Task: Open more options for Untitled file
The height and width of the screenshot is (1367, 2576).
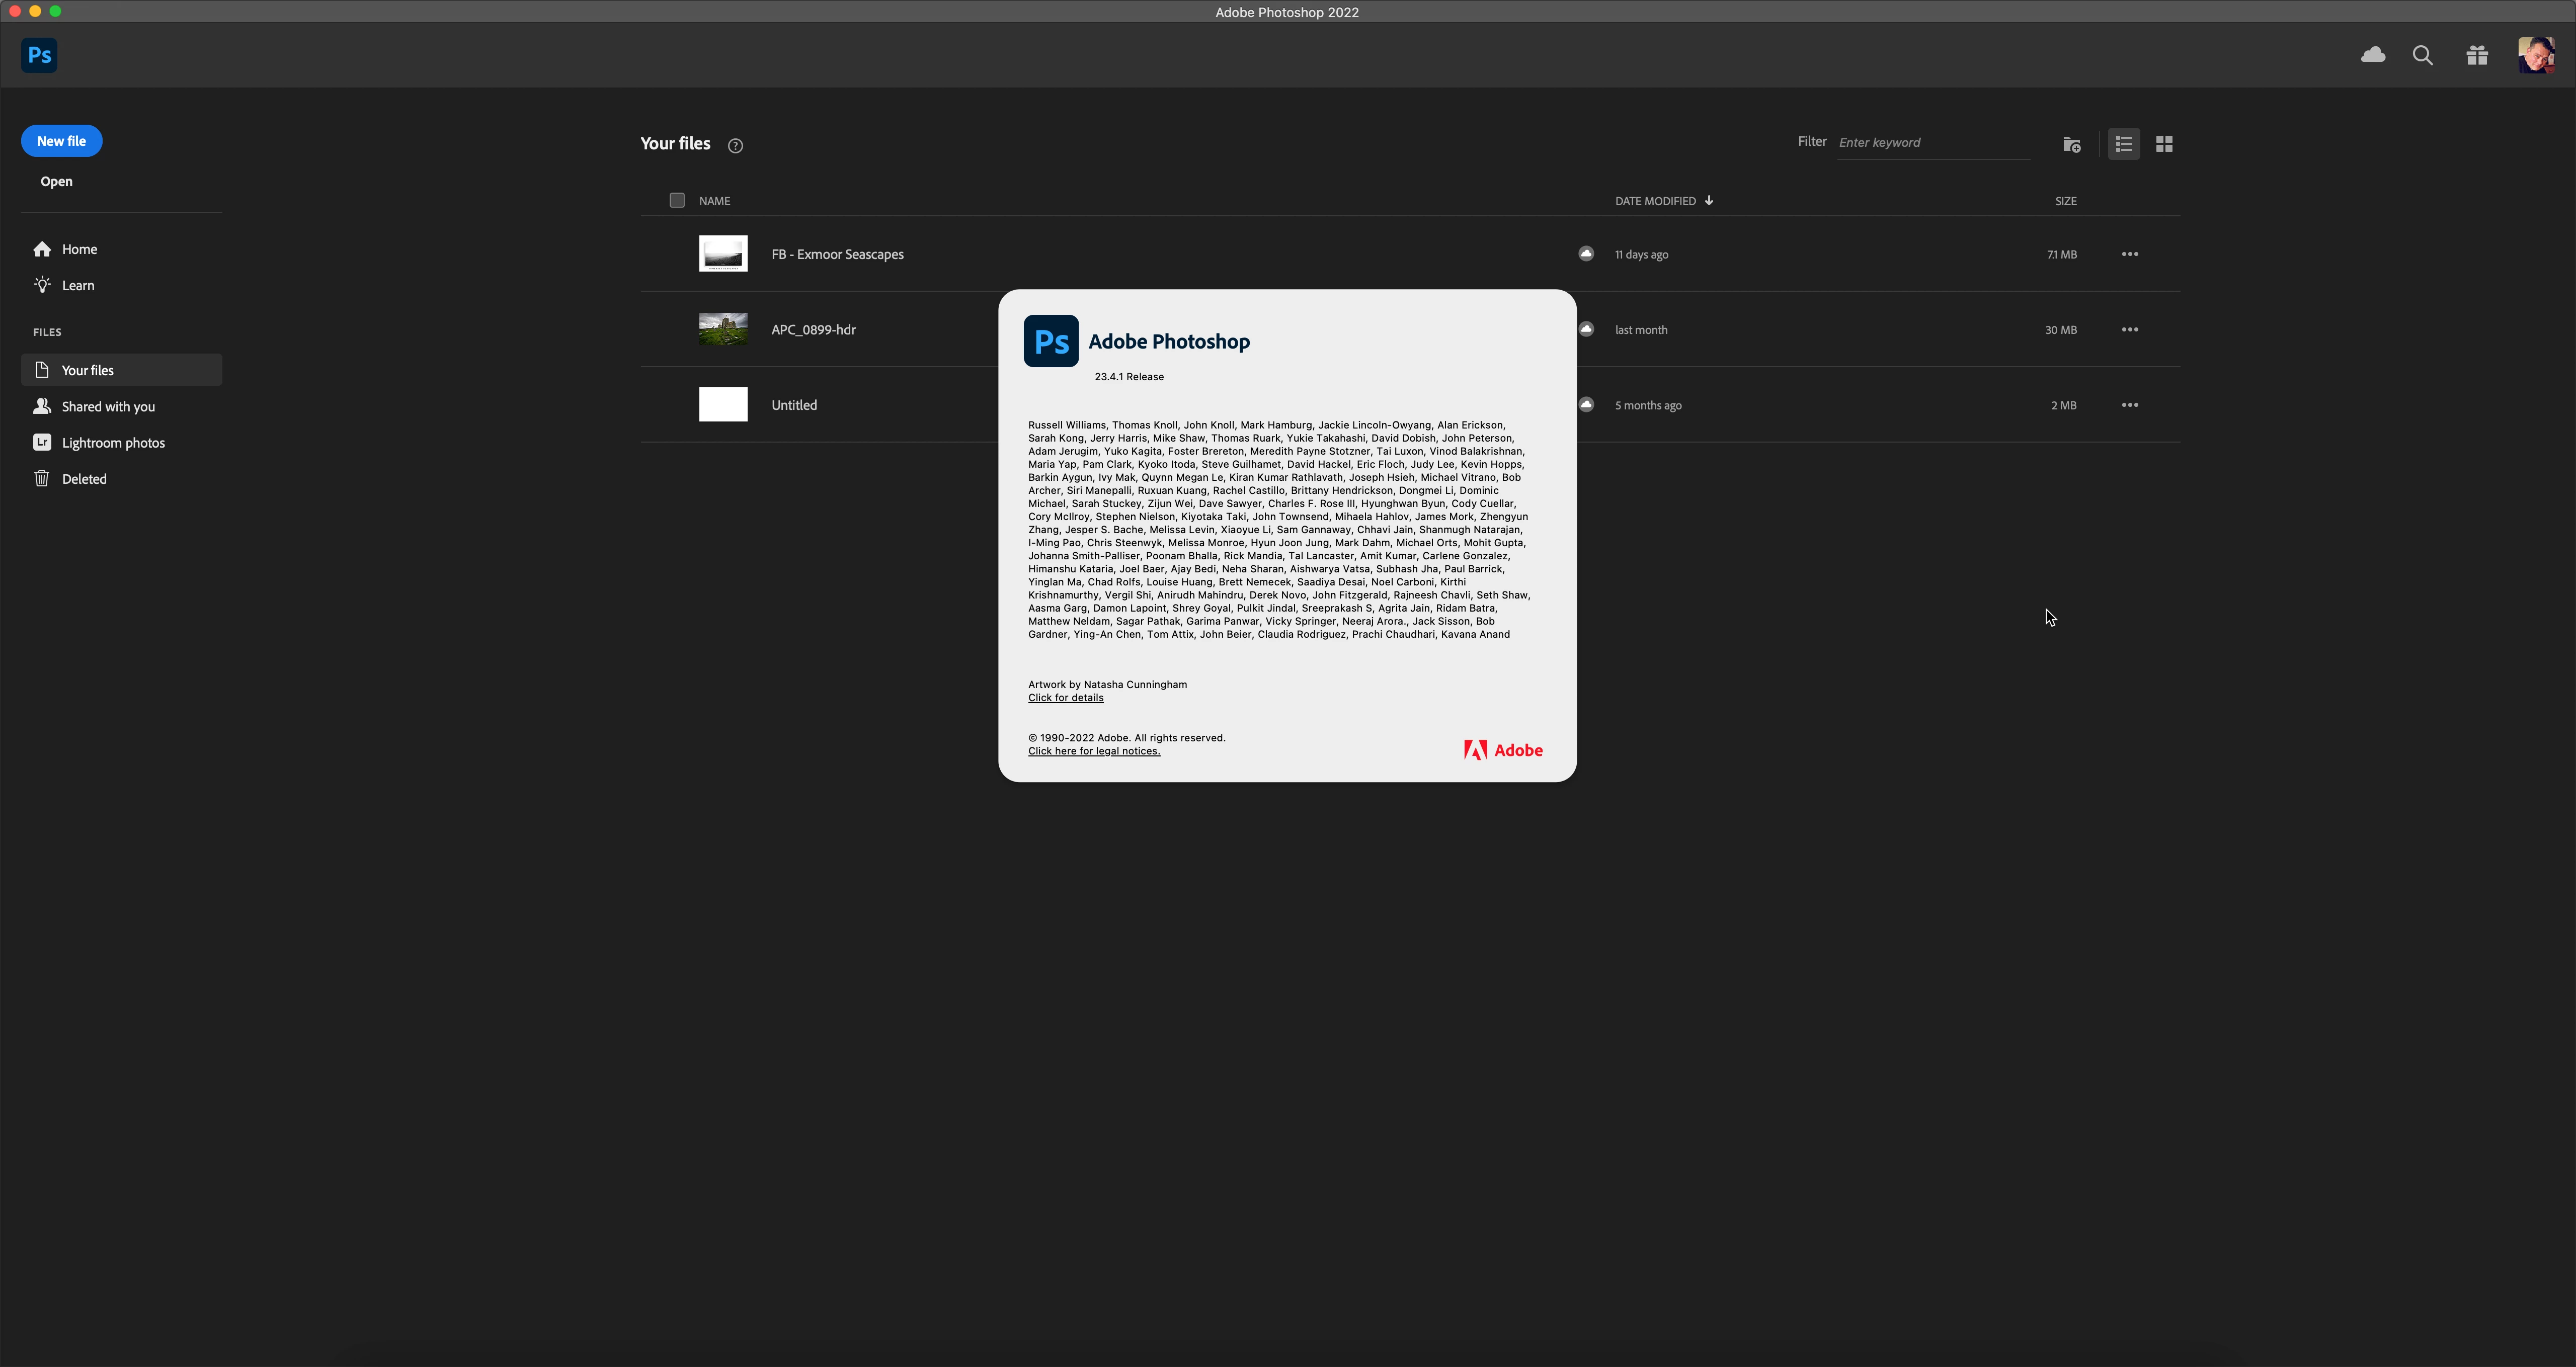Action: (x=2130, y=405)
